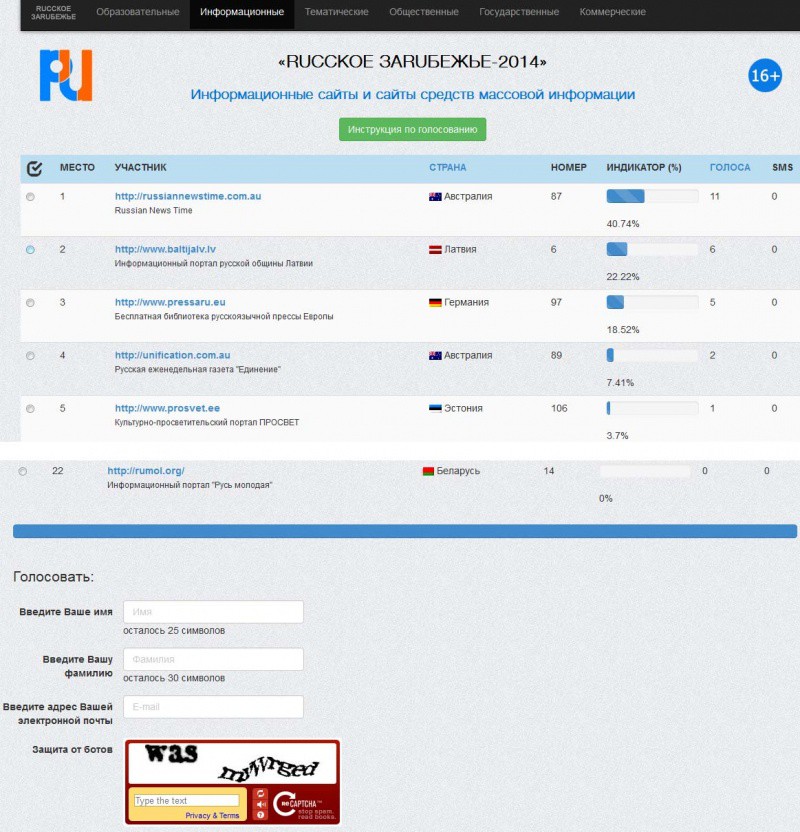Open the Информационные tab

(242, 12)
